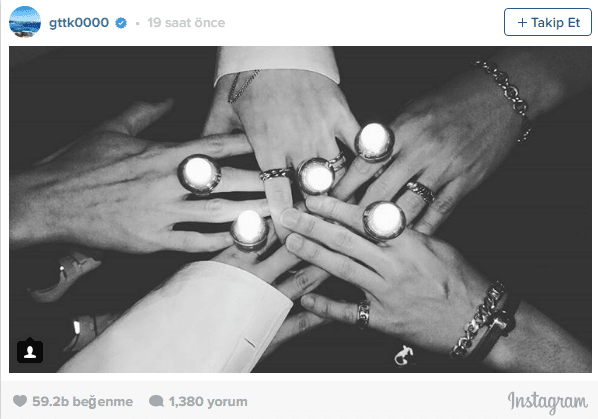
Task: Open the 59.2b beğenme likes count
Action: (82, 401)
